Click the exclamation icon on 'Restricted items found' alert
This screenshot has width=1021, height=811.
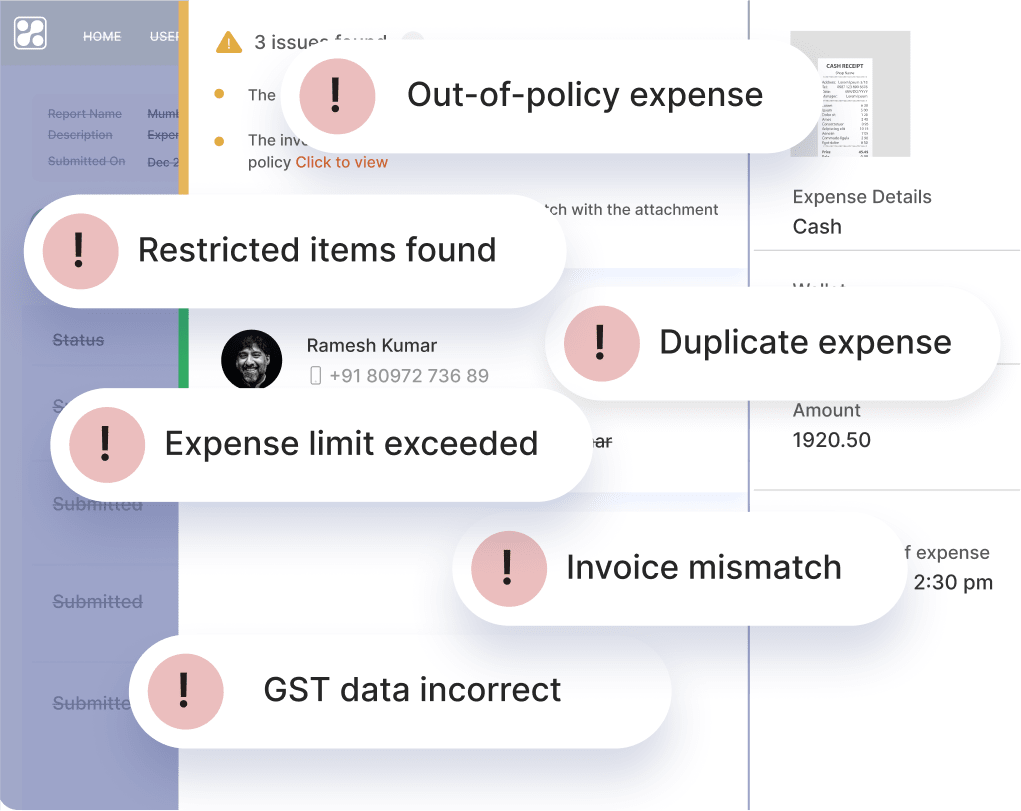click(79, 251)
